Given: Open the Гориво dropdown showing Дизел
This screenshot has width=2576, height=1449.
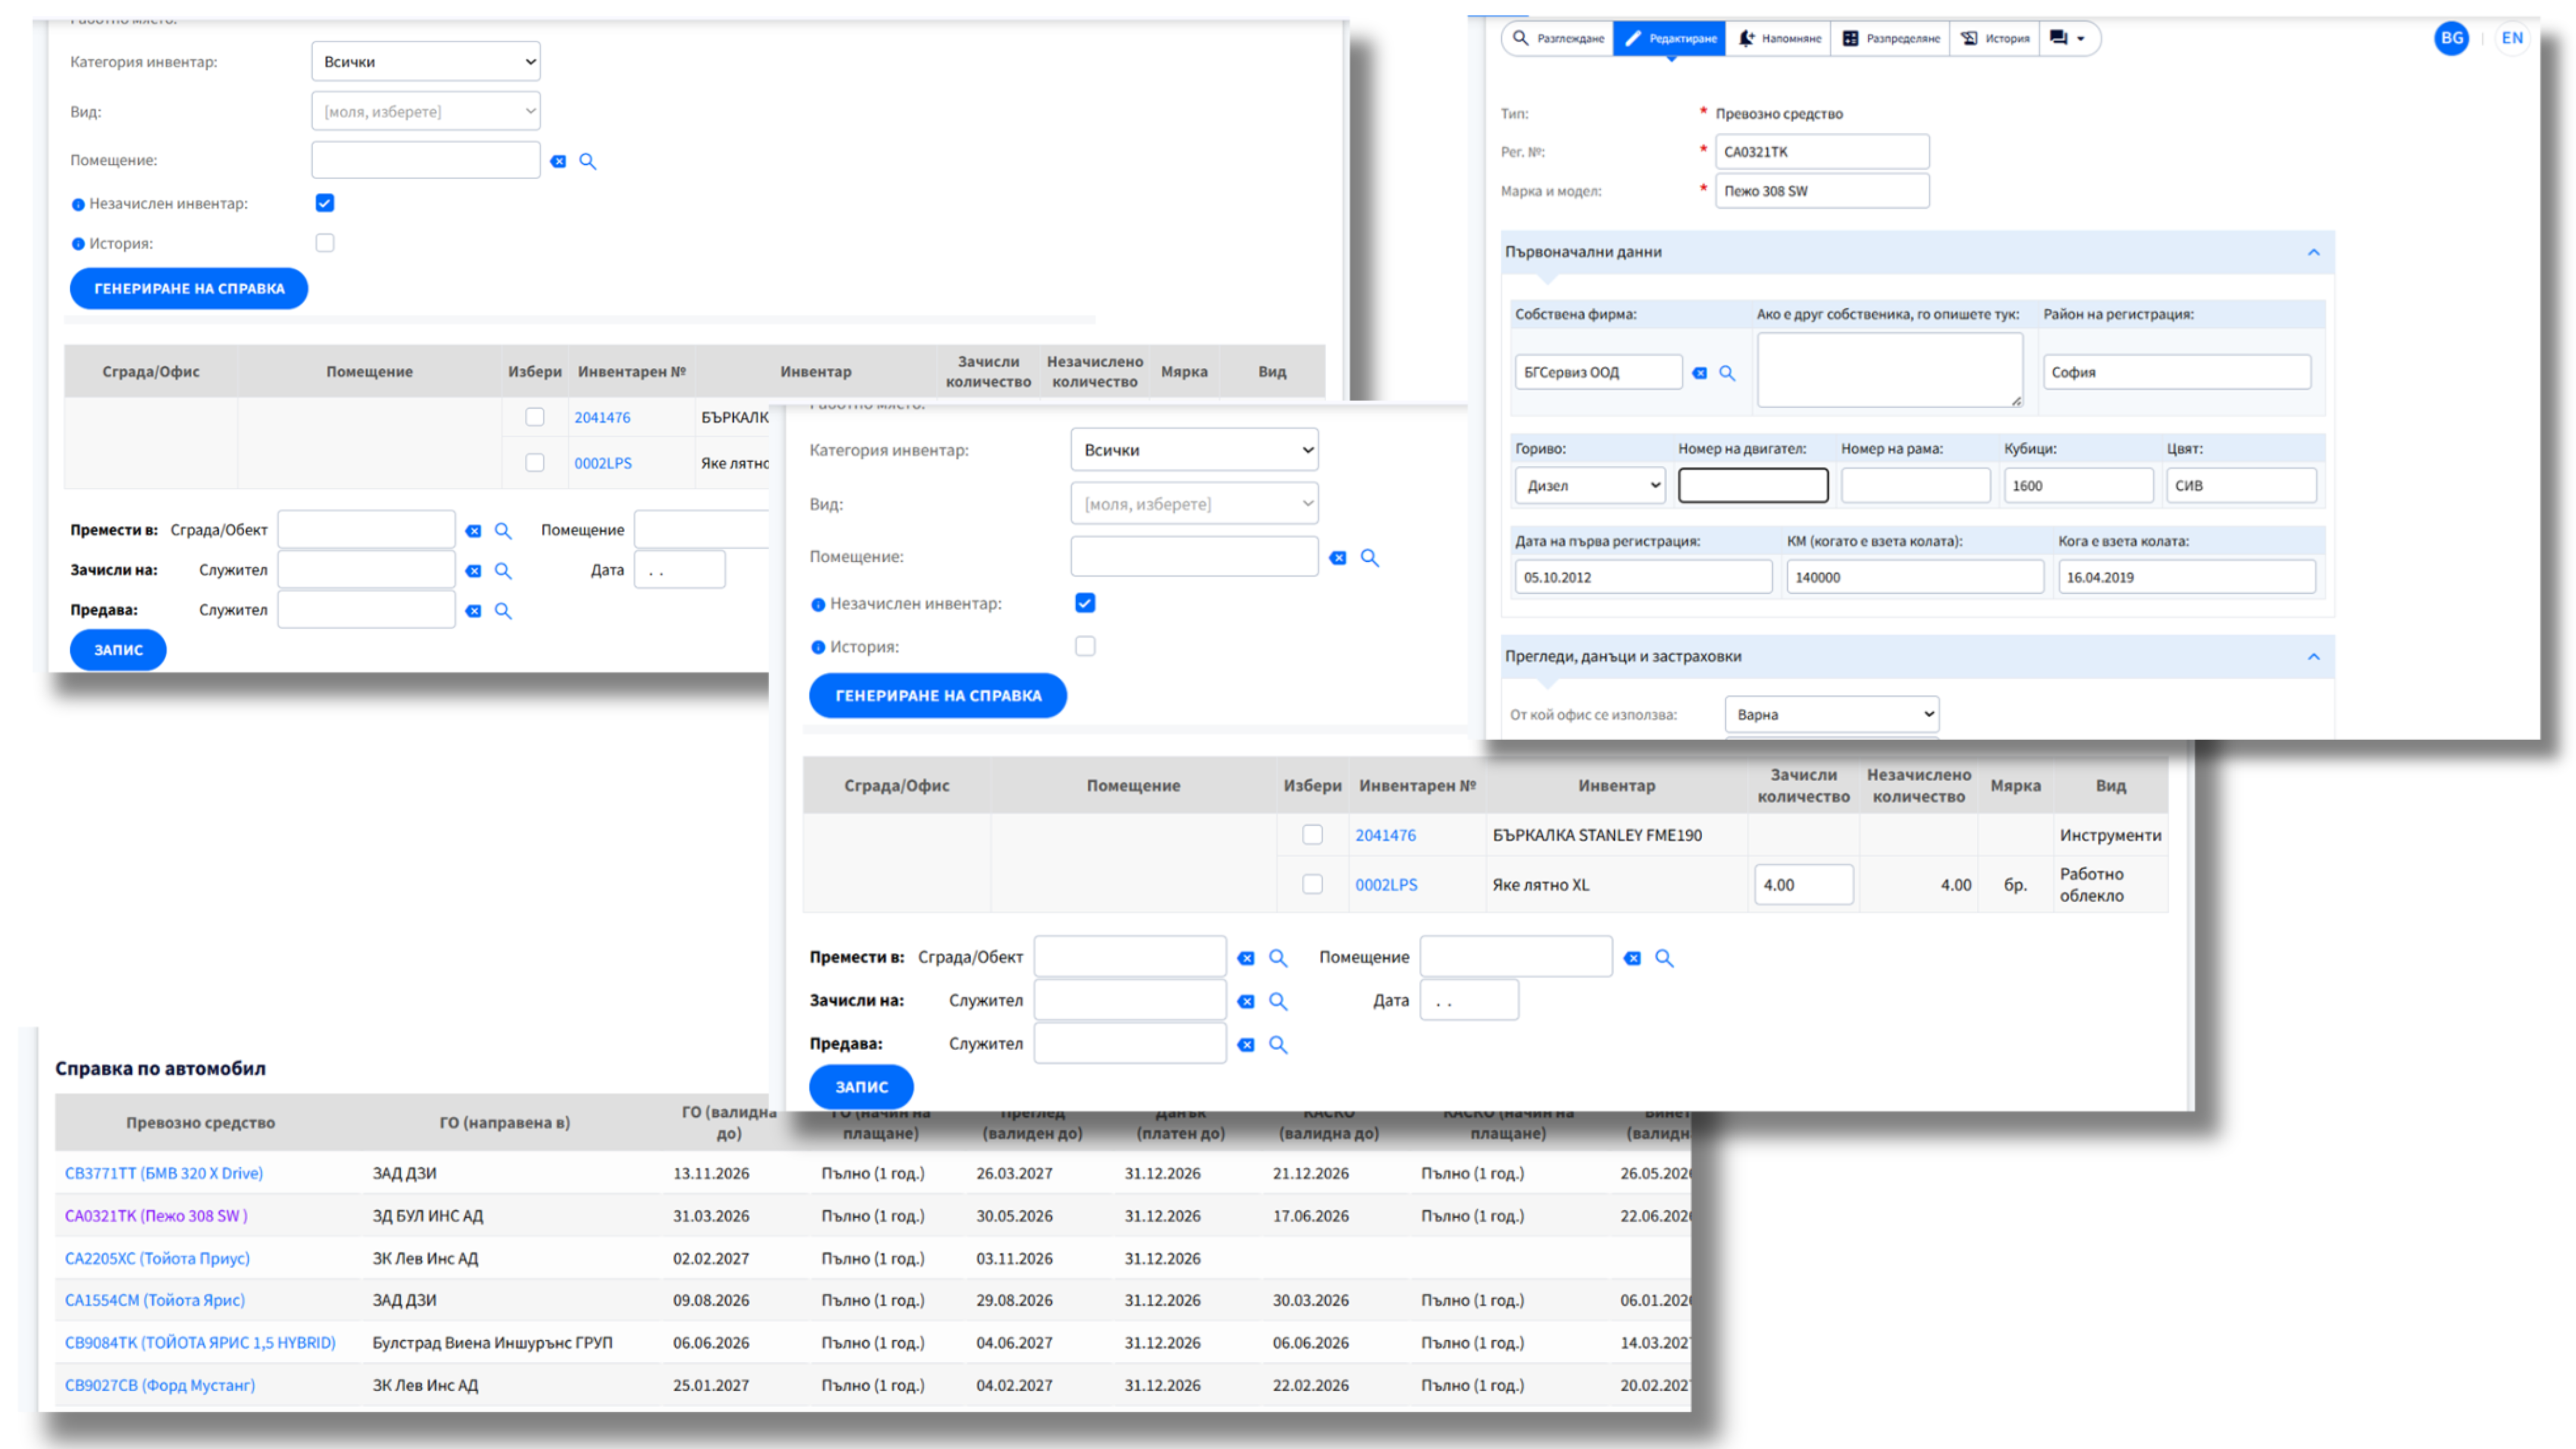Looking at the screenshot, I should (x=1590, y=486).
